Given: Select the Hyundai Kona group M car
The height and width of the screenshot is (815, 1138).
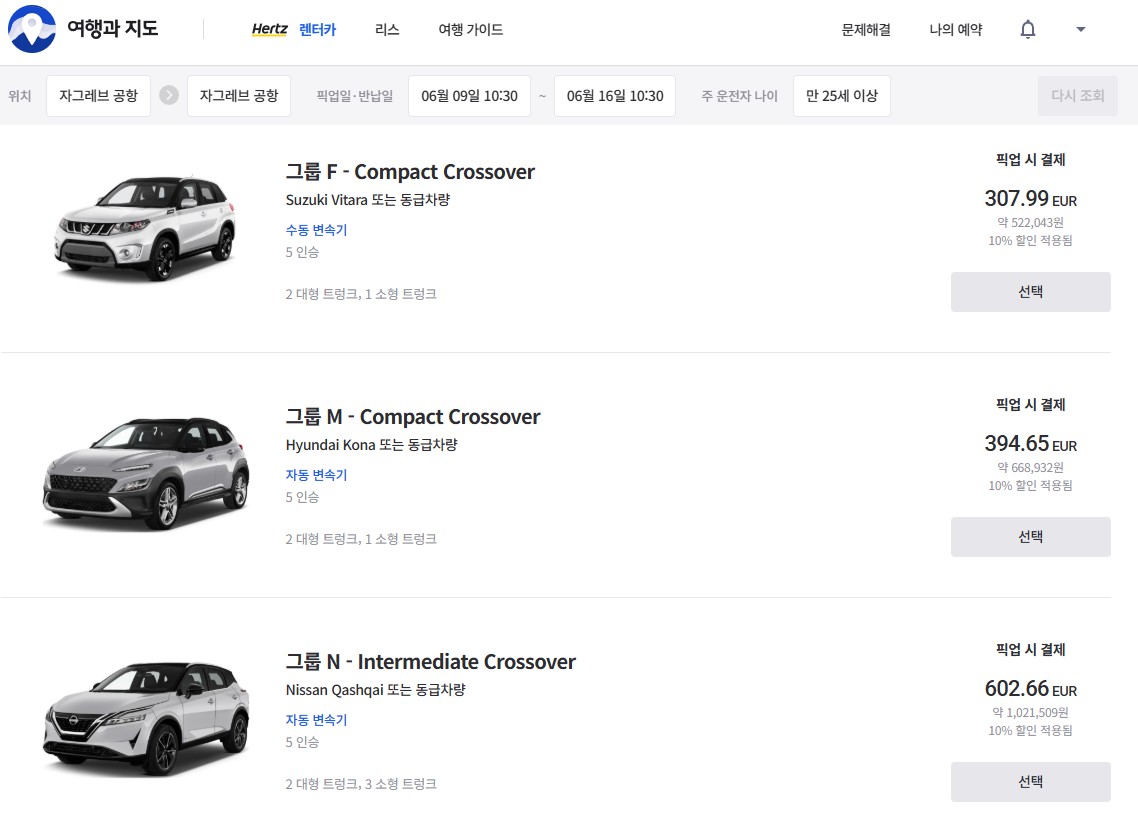Looking at the screenshot, I should click(x=1030, y=537).
